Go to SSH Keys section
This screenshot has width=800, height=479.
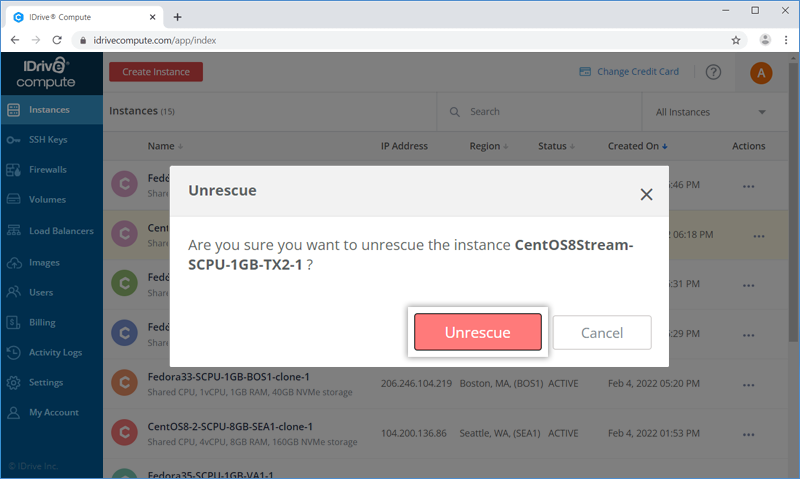coord(48,140)
